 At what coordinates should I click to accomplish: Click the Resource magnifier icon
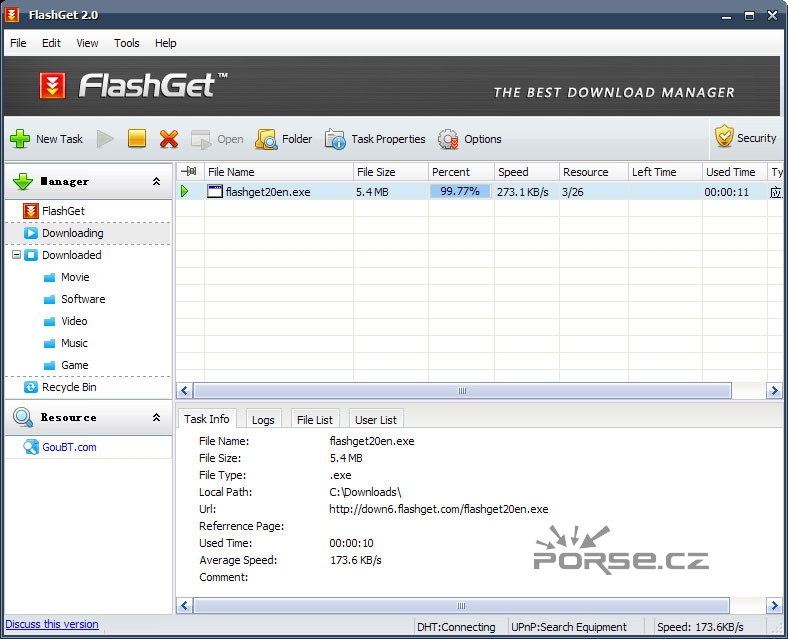tap(23, 417)
